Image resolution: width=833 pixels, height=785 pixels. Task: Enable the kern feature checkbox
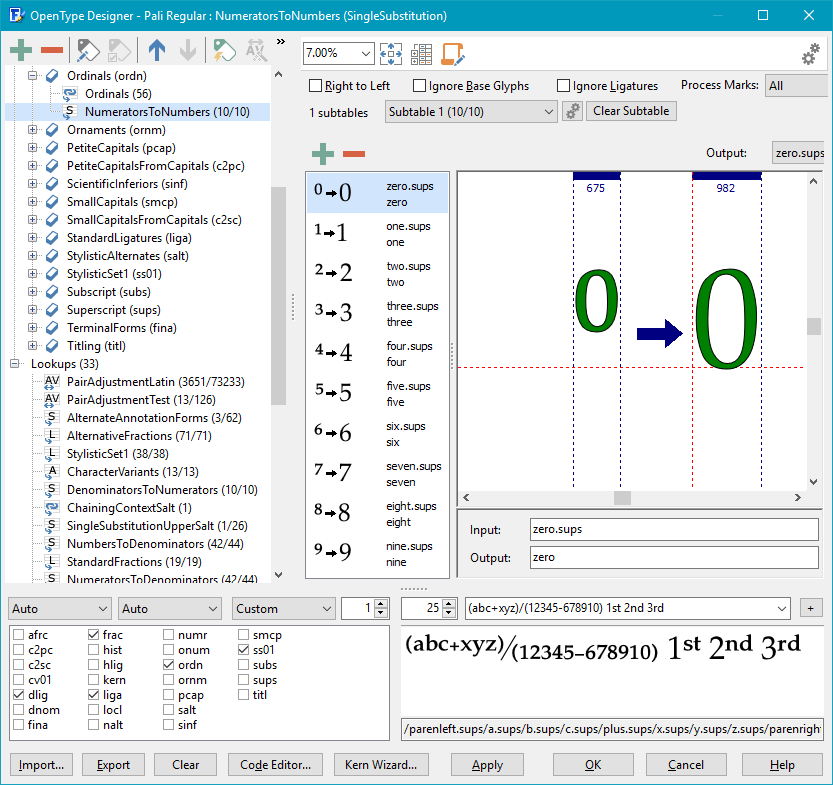(x=94, y=680)
